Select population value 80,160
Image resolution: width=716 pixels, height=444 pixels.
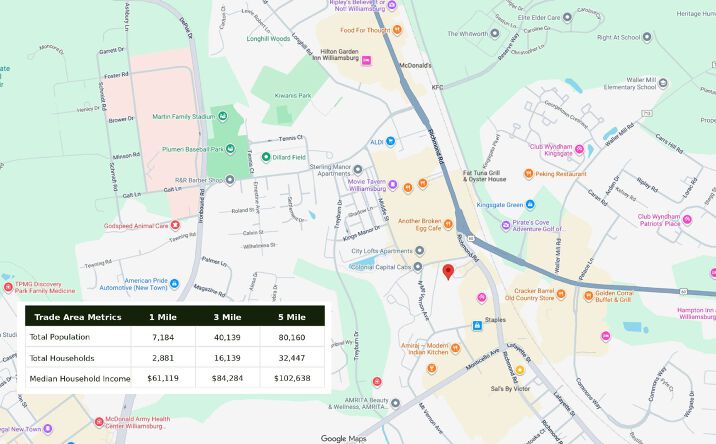point(292,338)
